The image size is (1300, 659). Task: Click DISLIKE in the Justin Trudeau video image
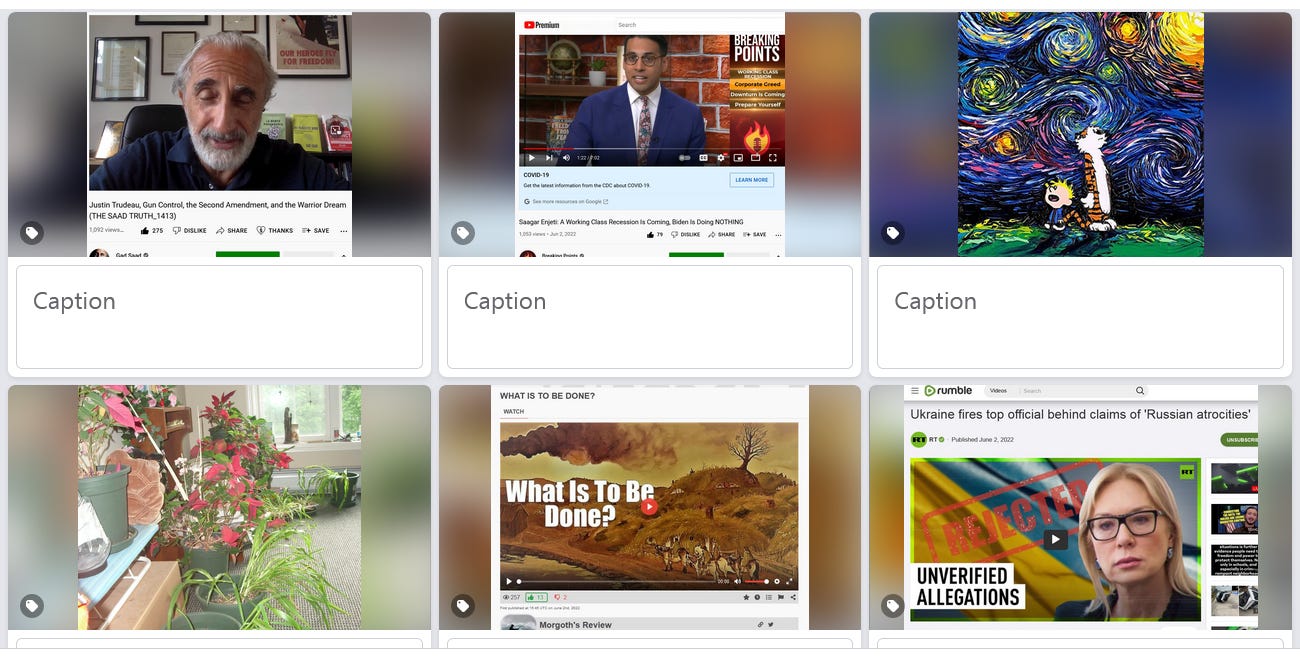(x=189, y=230)
